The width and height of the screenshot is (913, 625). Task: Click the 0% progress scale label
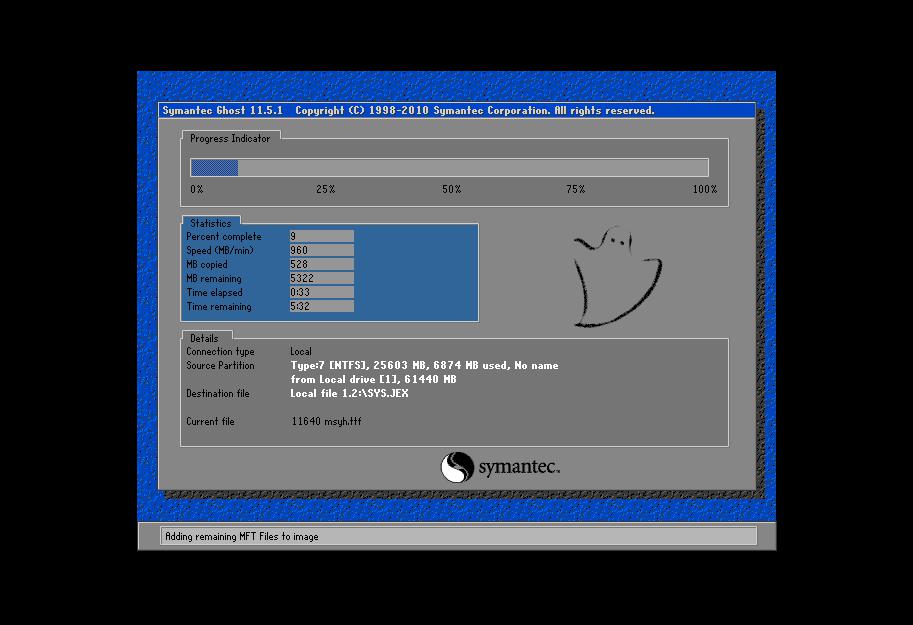(197, 189)
